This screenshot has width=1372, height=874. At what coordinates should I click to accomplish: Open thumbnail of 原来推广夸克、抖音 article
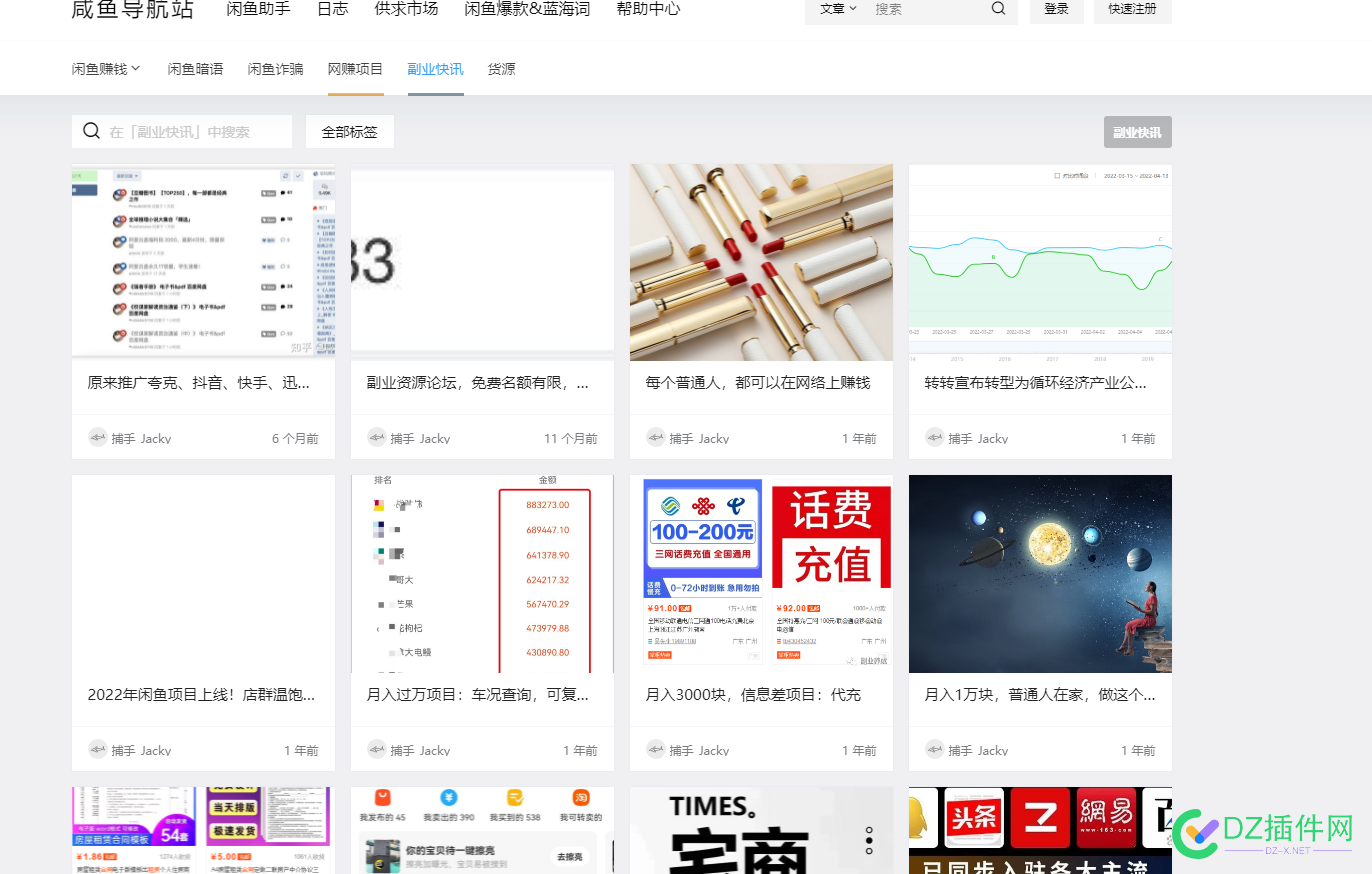203,262
